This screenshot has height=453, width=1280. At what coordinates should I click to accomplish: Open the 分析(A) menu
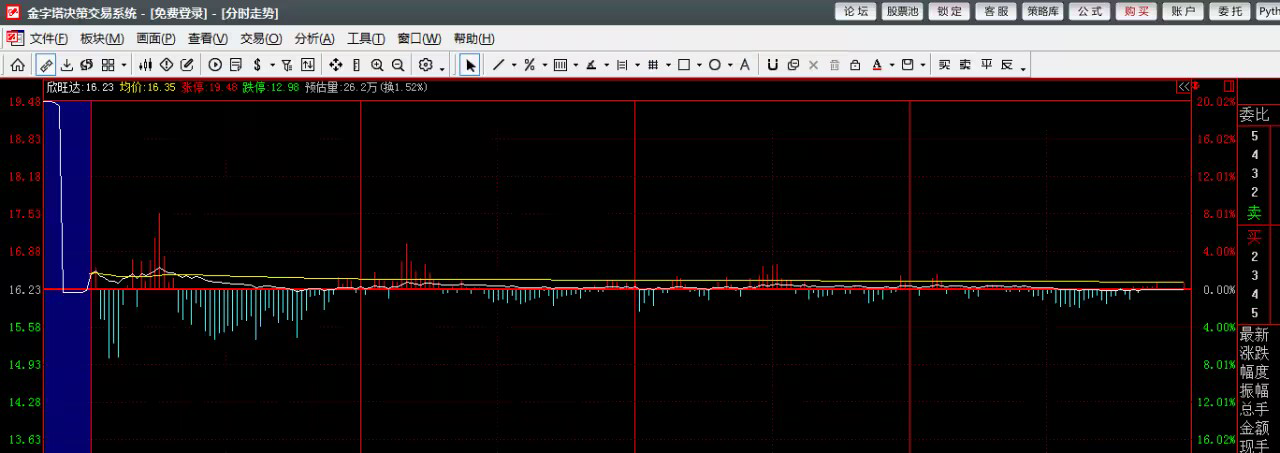[314, 39]
